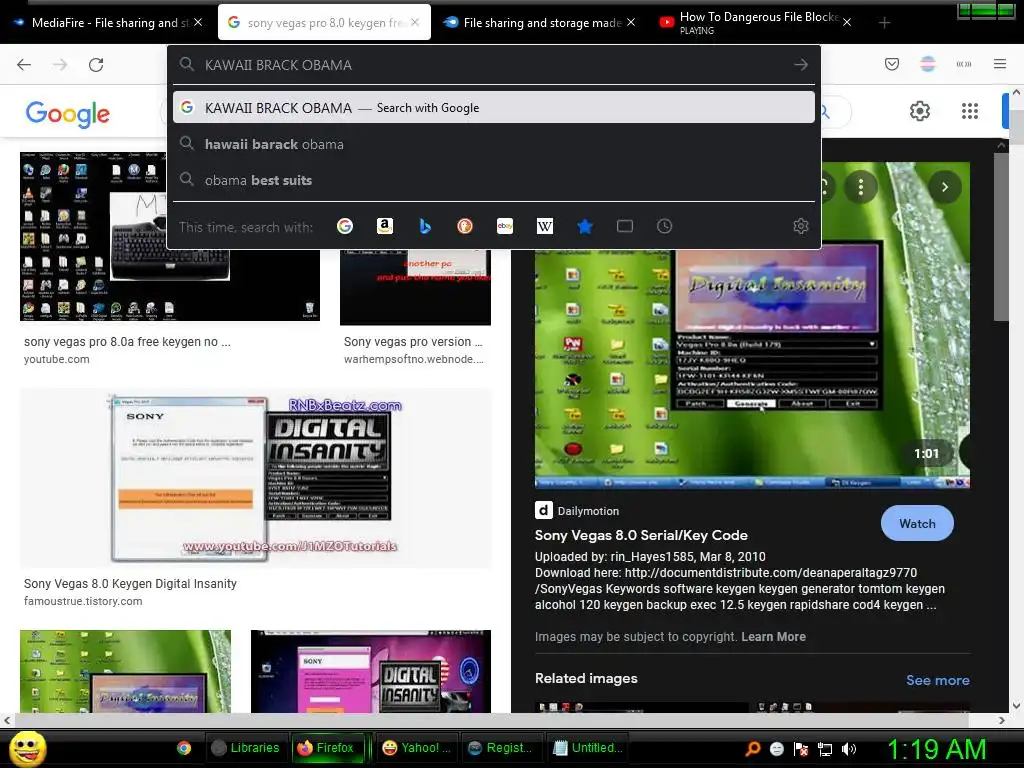Click the preview panel vertical scrollbar
This screenshot has height=768, width=1024.
pyautogui.click(x=1001, y=236)
